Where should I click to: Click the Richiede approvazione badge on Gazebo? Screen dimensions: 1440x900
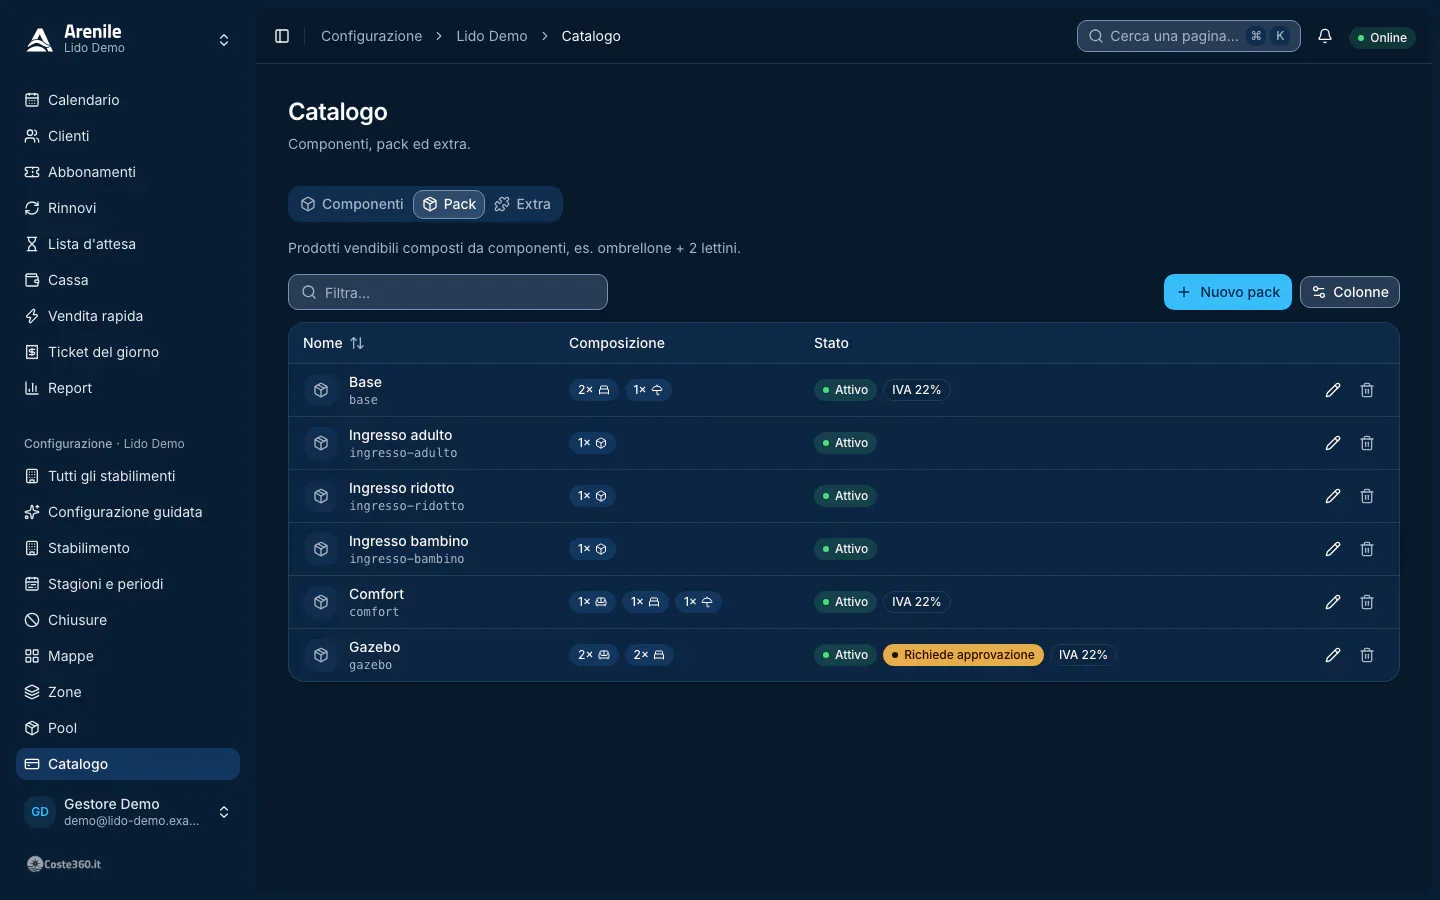(964, 655)
